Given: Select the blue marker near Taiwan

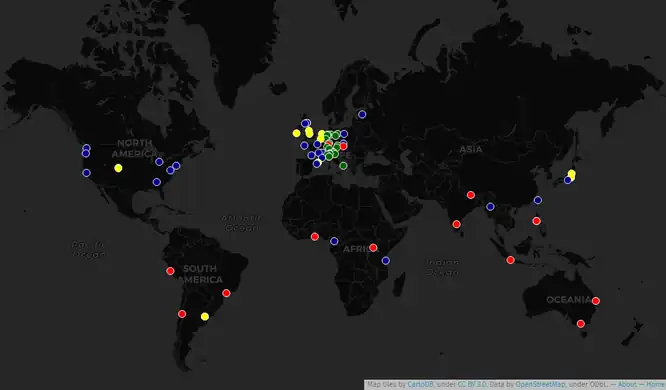Looking at the screenshot, I should [538, 200].
